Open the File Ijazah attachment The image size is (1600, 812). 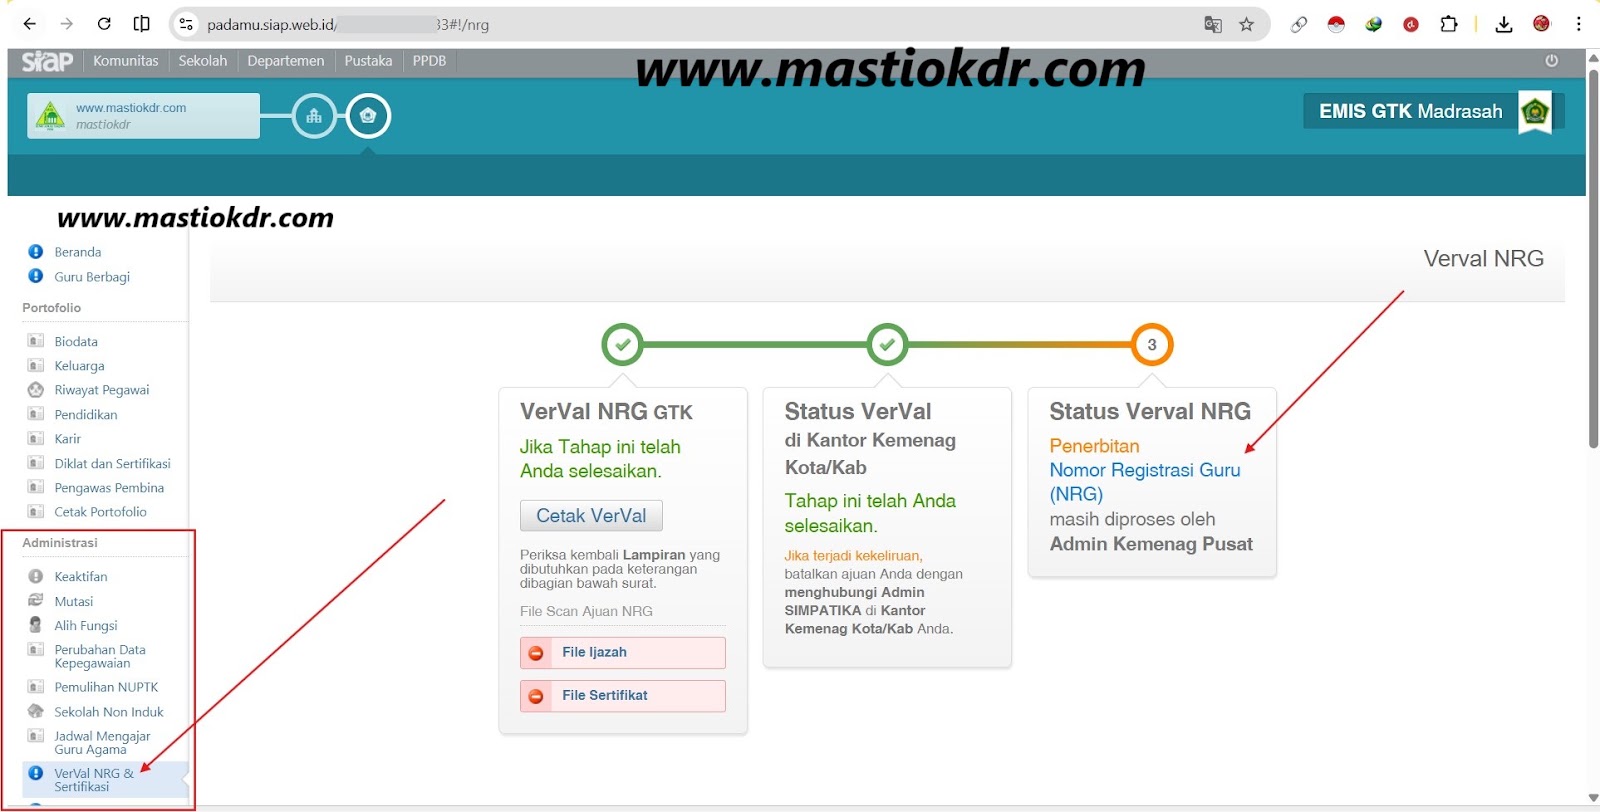click(623, 653)
